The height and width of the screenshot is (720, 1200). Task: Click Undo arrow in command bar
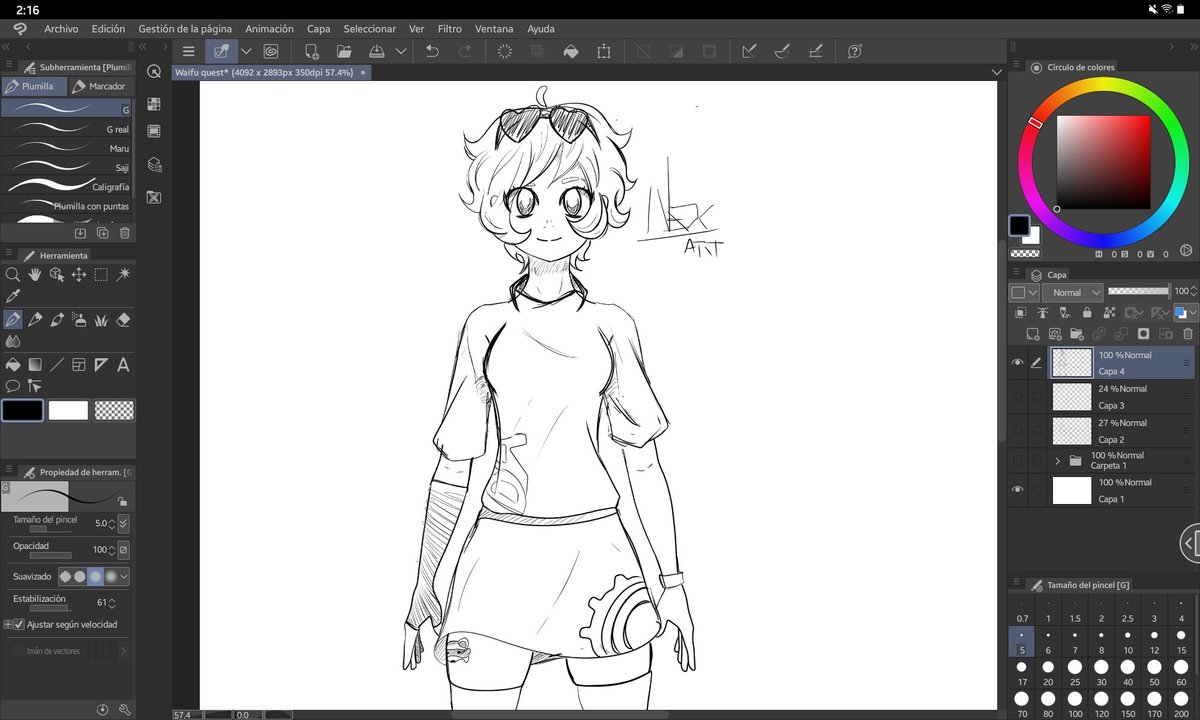pyautogui.click(x=432, y=51)
